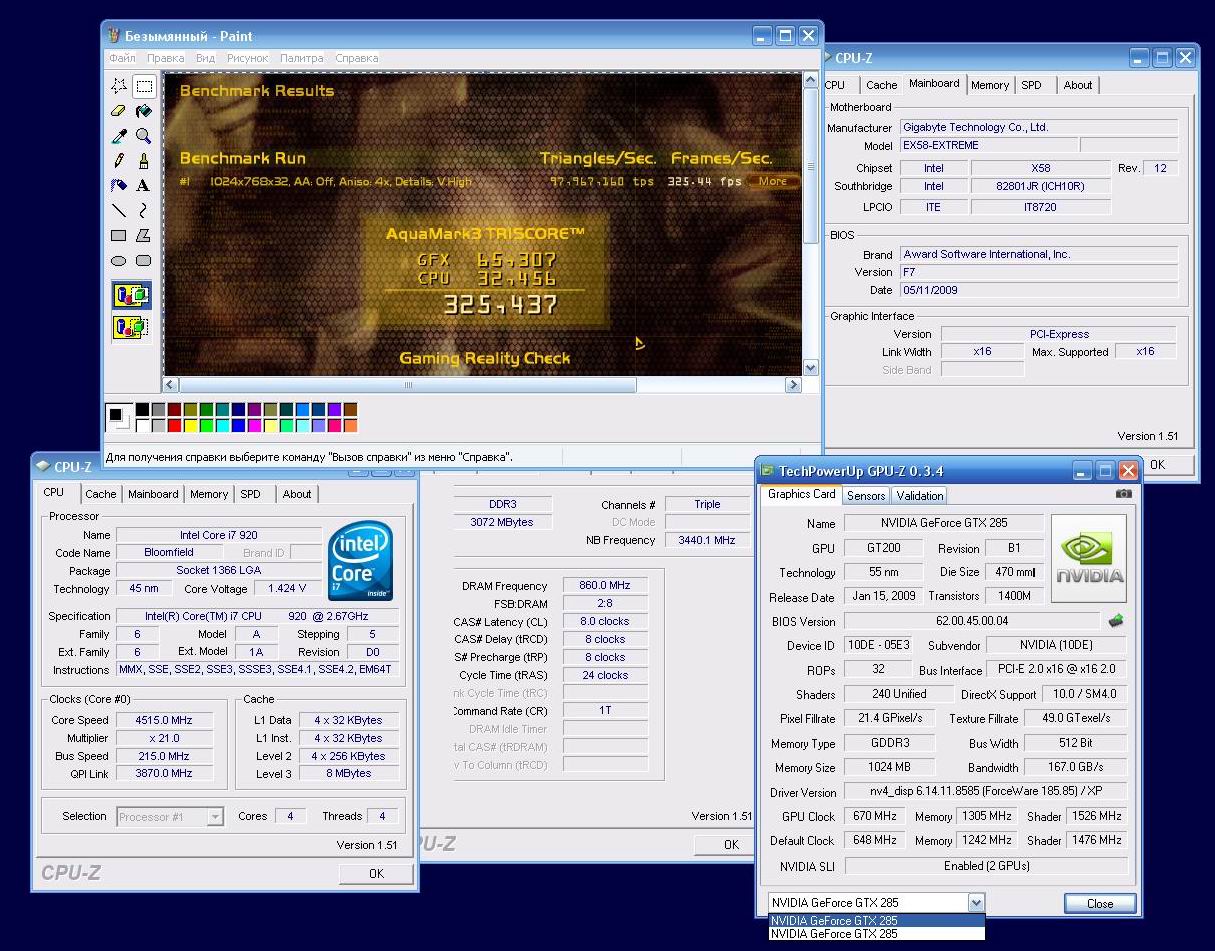Click Paint vertical scrollbar up arrow
The height and width of the screenshot is (951, 1215).
(x=812, y=81)
